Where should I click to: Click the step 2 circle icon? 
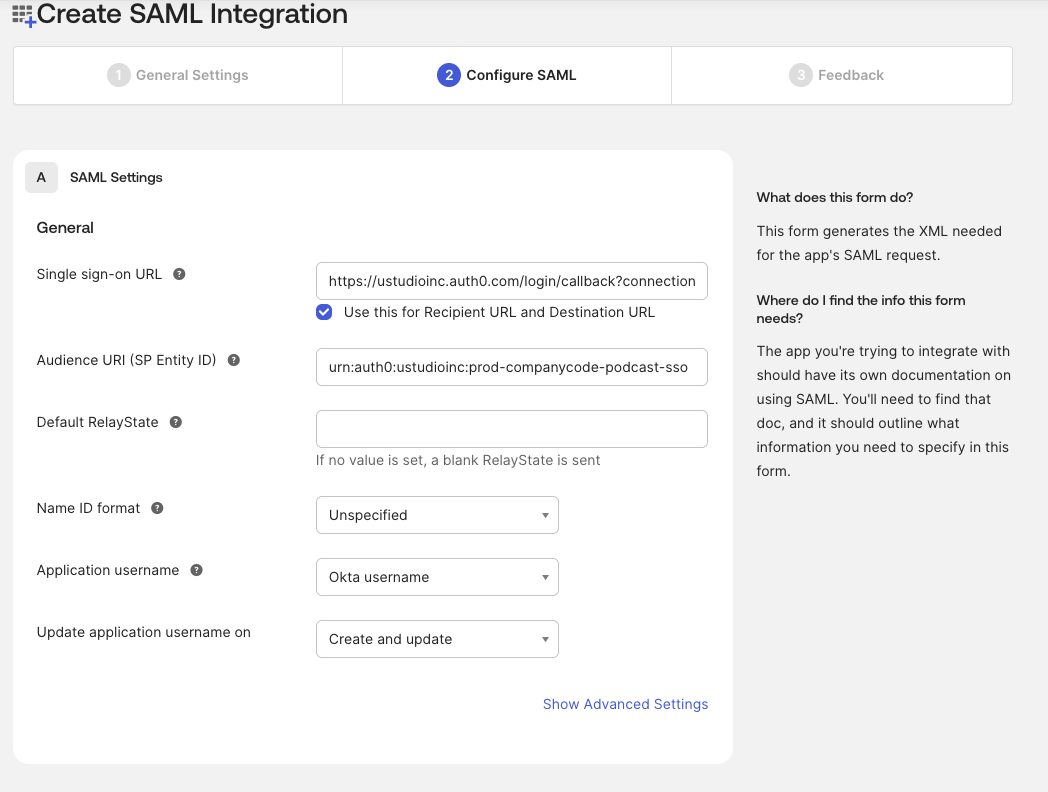point(448,75)
